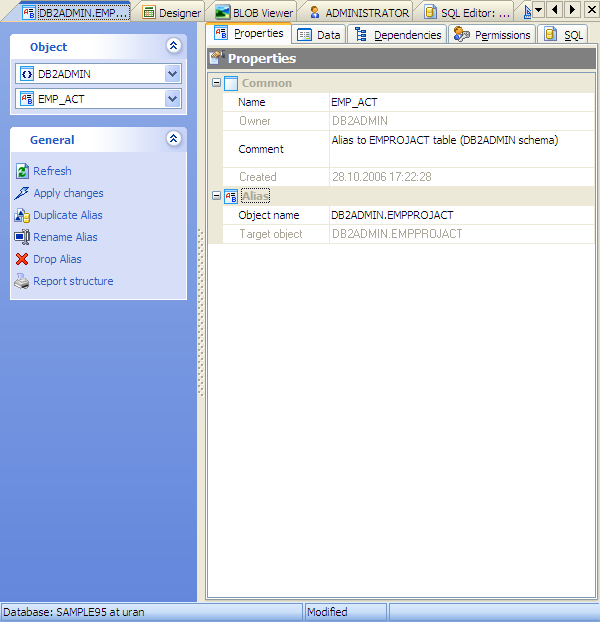Click the Apply changes icon
This screenshot has width=600, height=622.
point(22,193)
